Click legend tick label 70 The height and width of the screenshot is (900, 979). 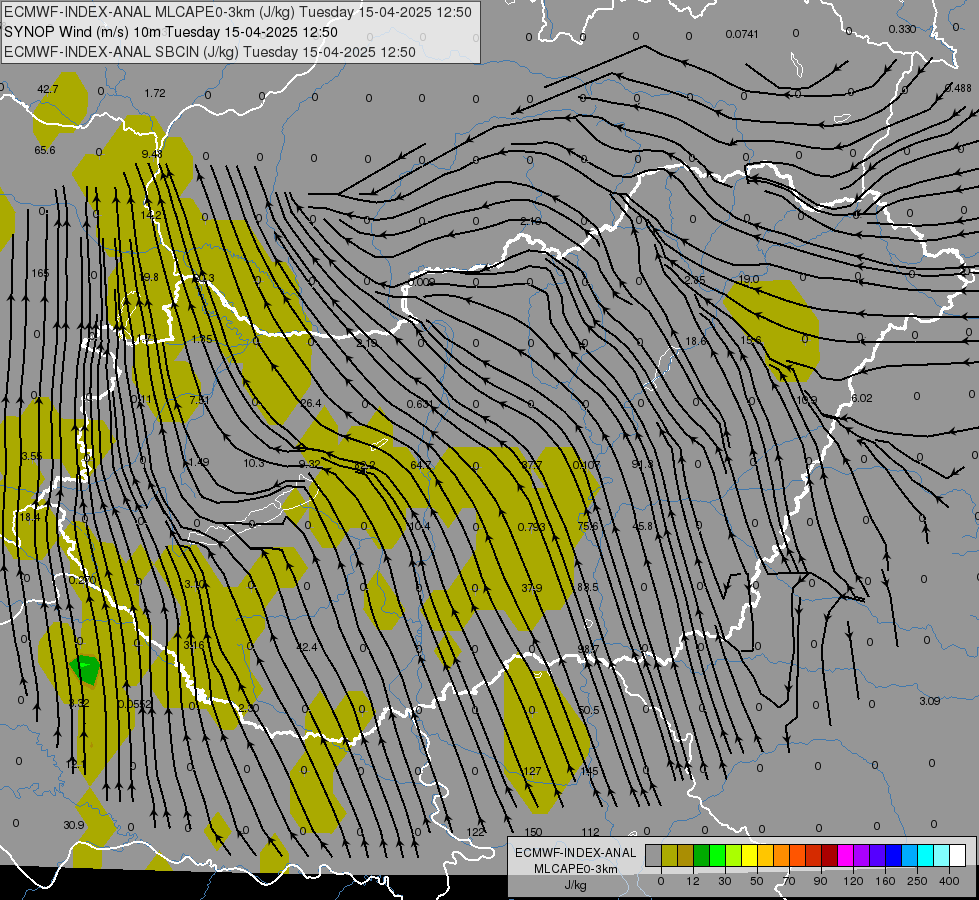tap(789, 881)
